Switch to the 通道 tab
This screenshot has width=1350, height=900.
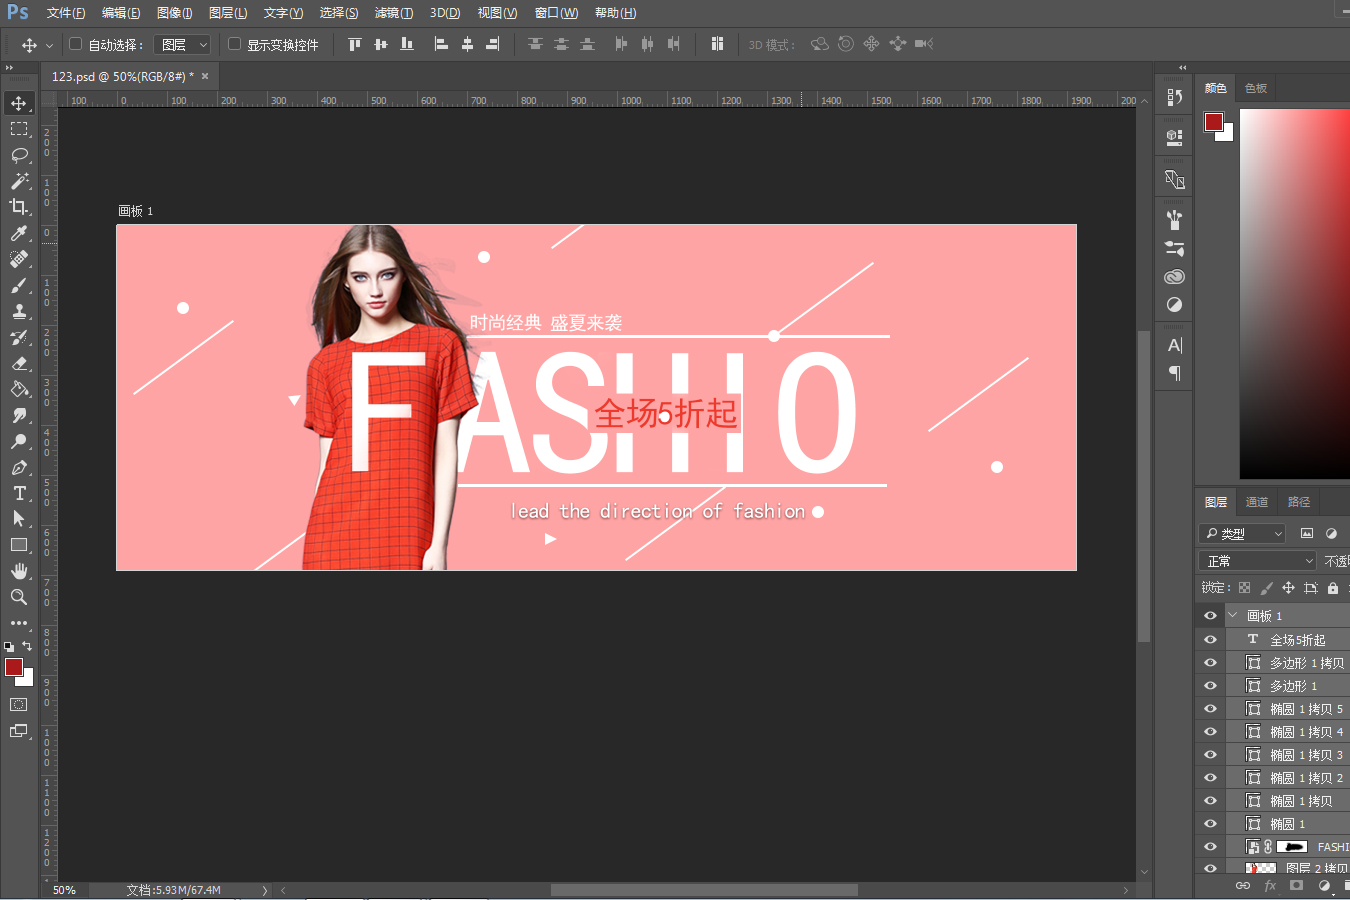(1257, 502)
